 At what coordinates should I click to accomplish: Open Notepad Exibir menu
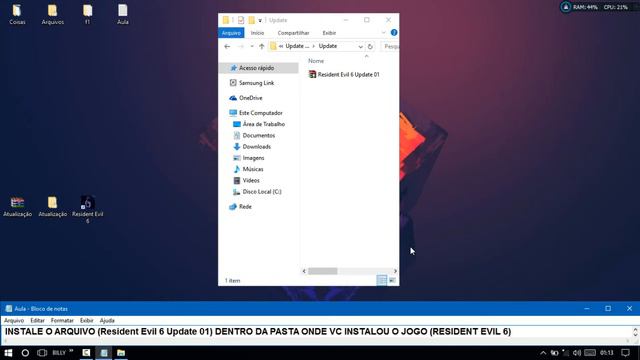[x=87, y=320]
